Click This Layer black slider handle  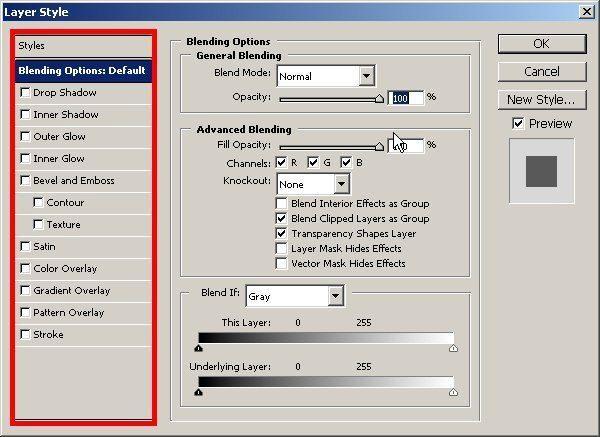pyautogui.click(x=199, y=348)
